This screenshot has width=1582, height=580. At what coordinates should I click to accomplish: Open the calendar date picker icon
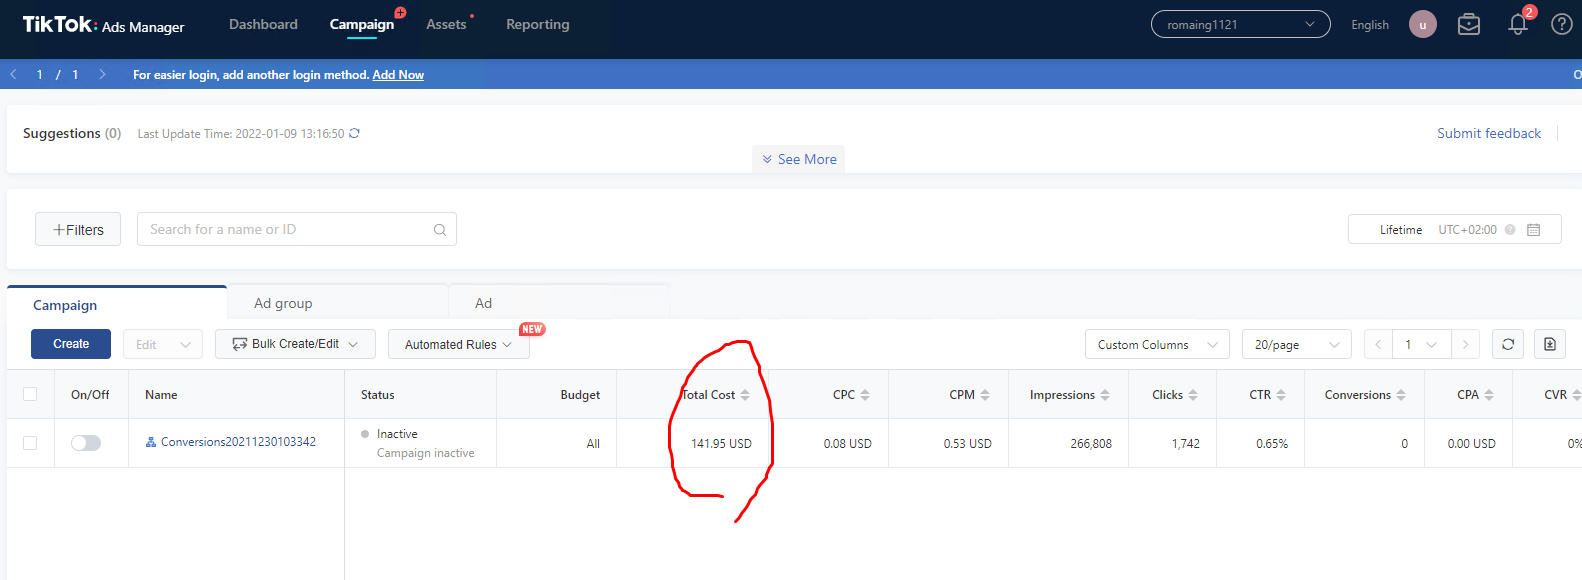click(1534, 230)
